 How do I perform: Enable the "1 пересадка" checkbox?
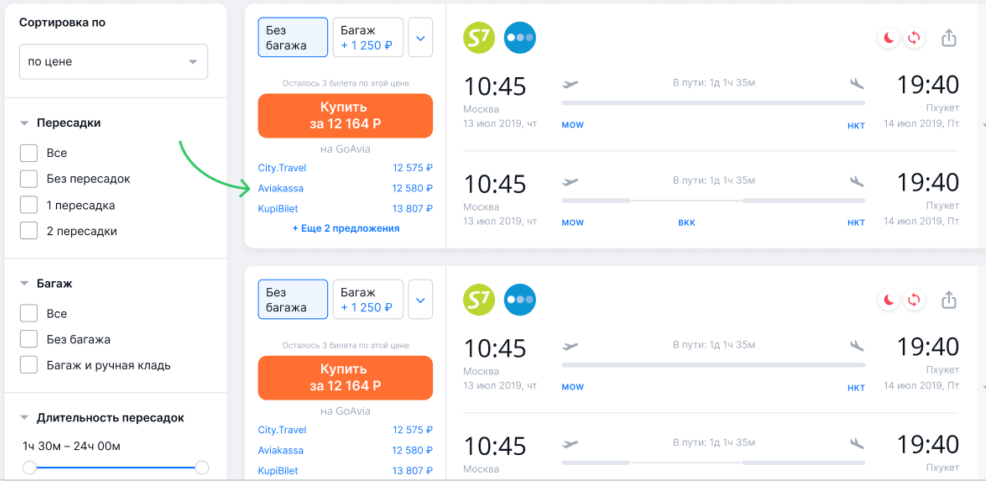(29, 205)
